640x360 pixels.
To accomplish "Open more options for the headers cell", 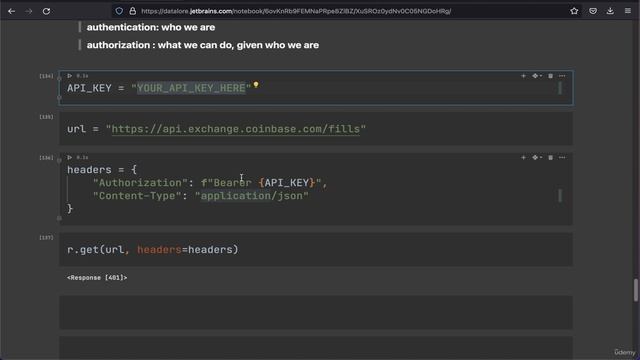I will (562, 158).
